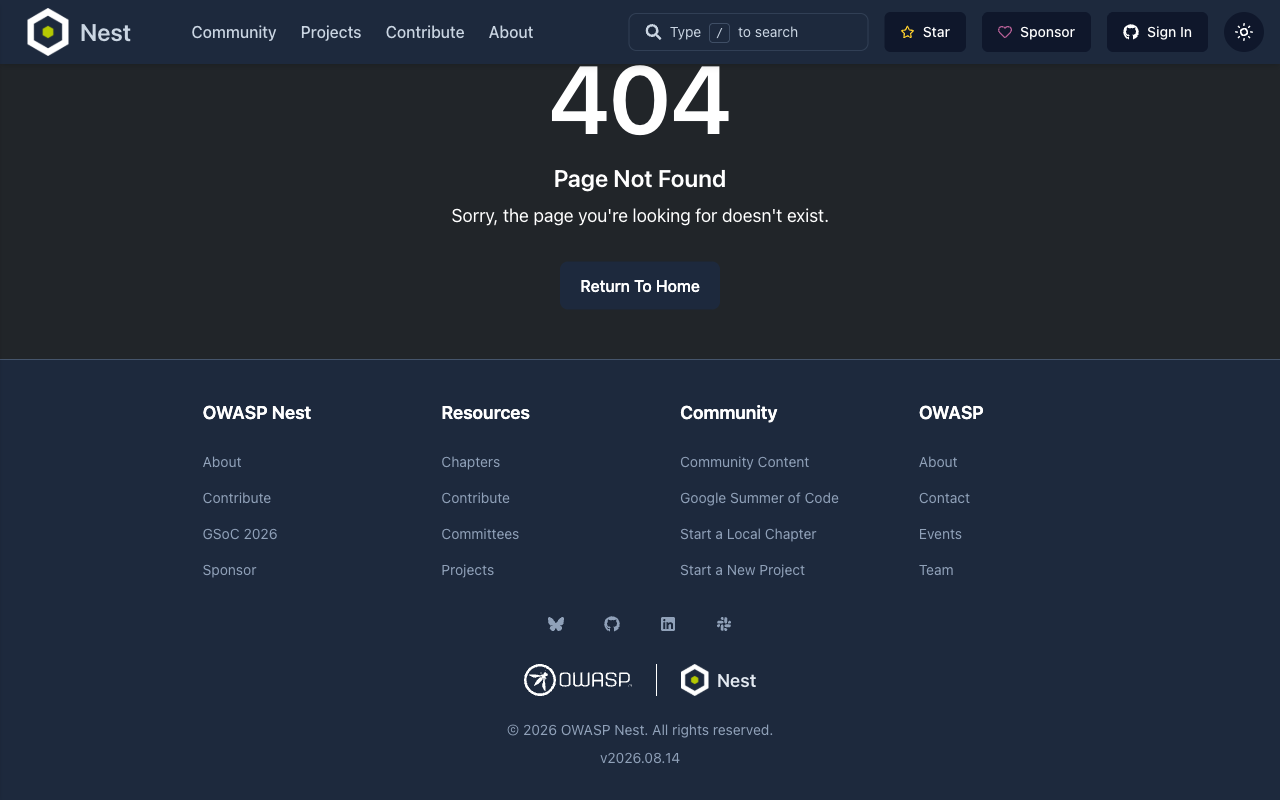Click the Sponsor button in header
Image resolution: width=1280 pixels, height=800 pixels.
[1036, 32]
